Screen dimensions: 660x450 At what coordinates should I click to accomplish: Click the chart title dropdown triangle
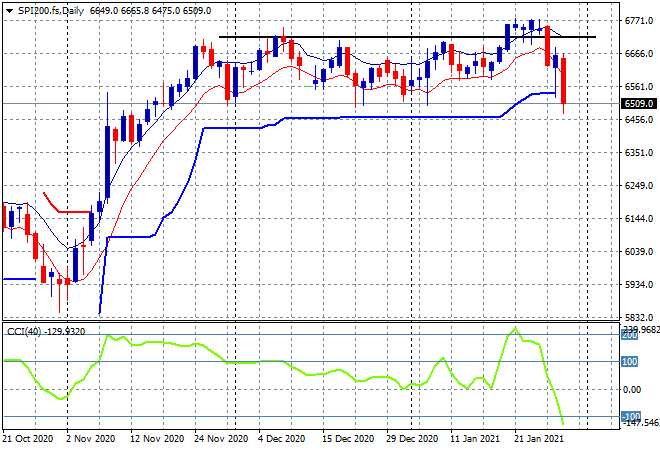pos(9,11)
